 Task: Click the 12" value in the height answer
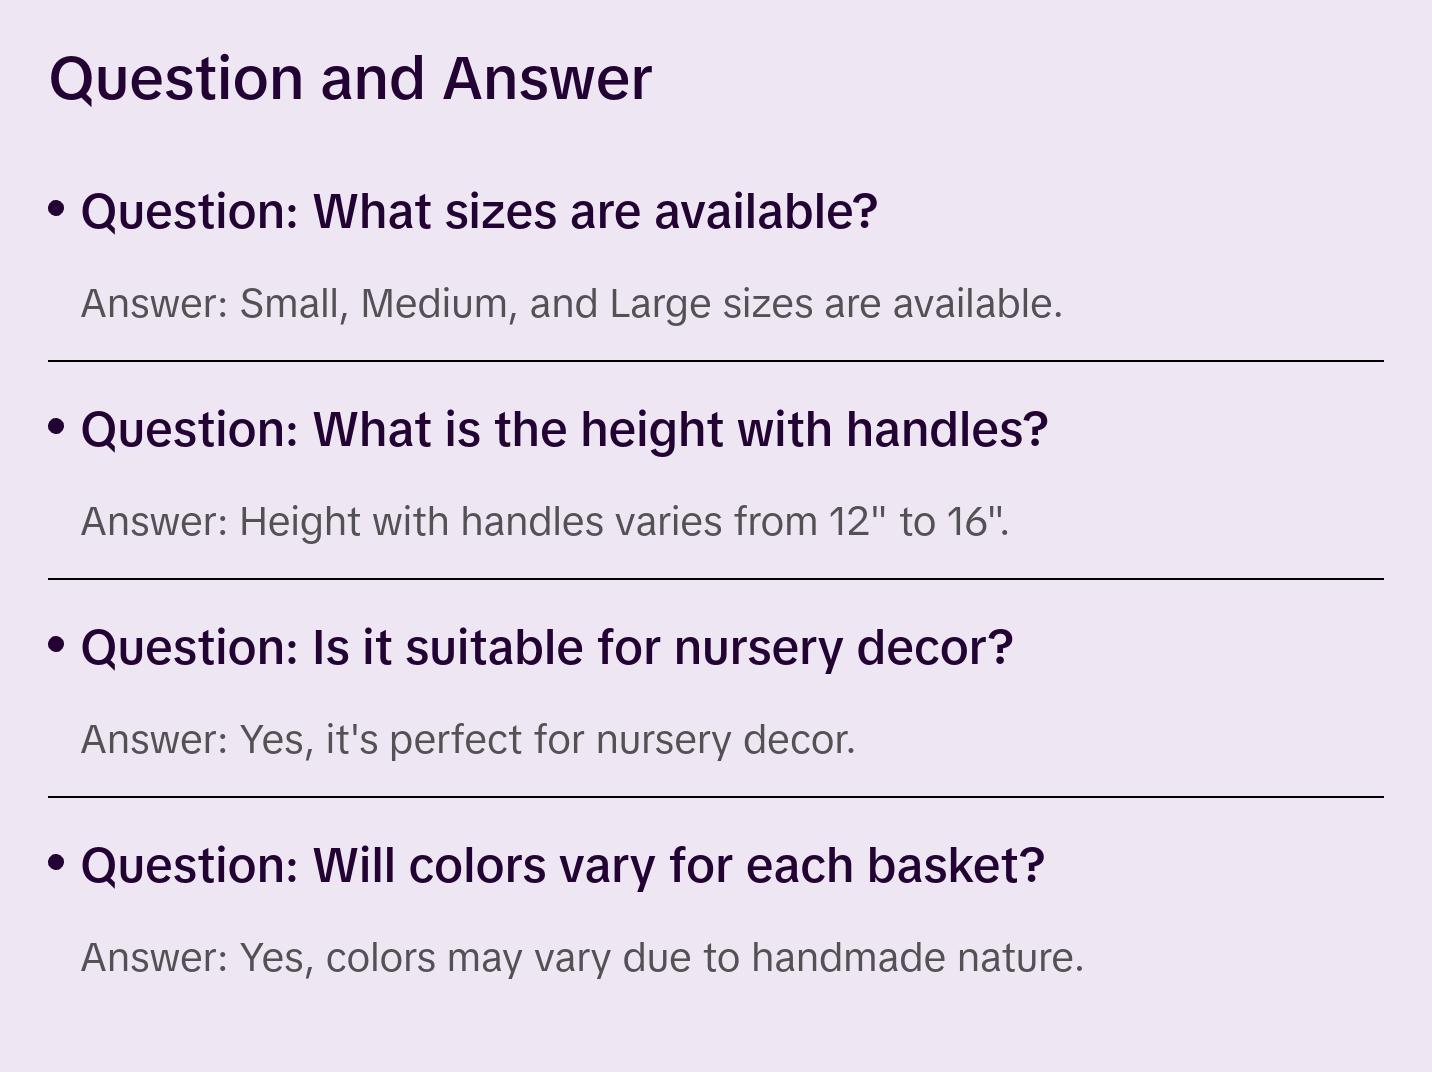coord(857,522)
